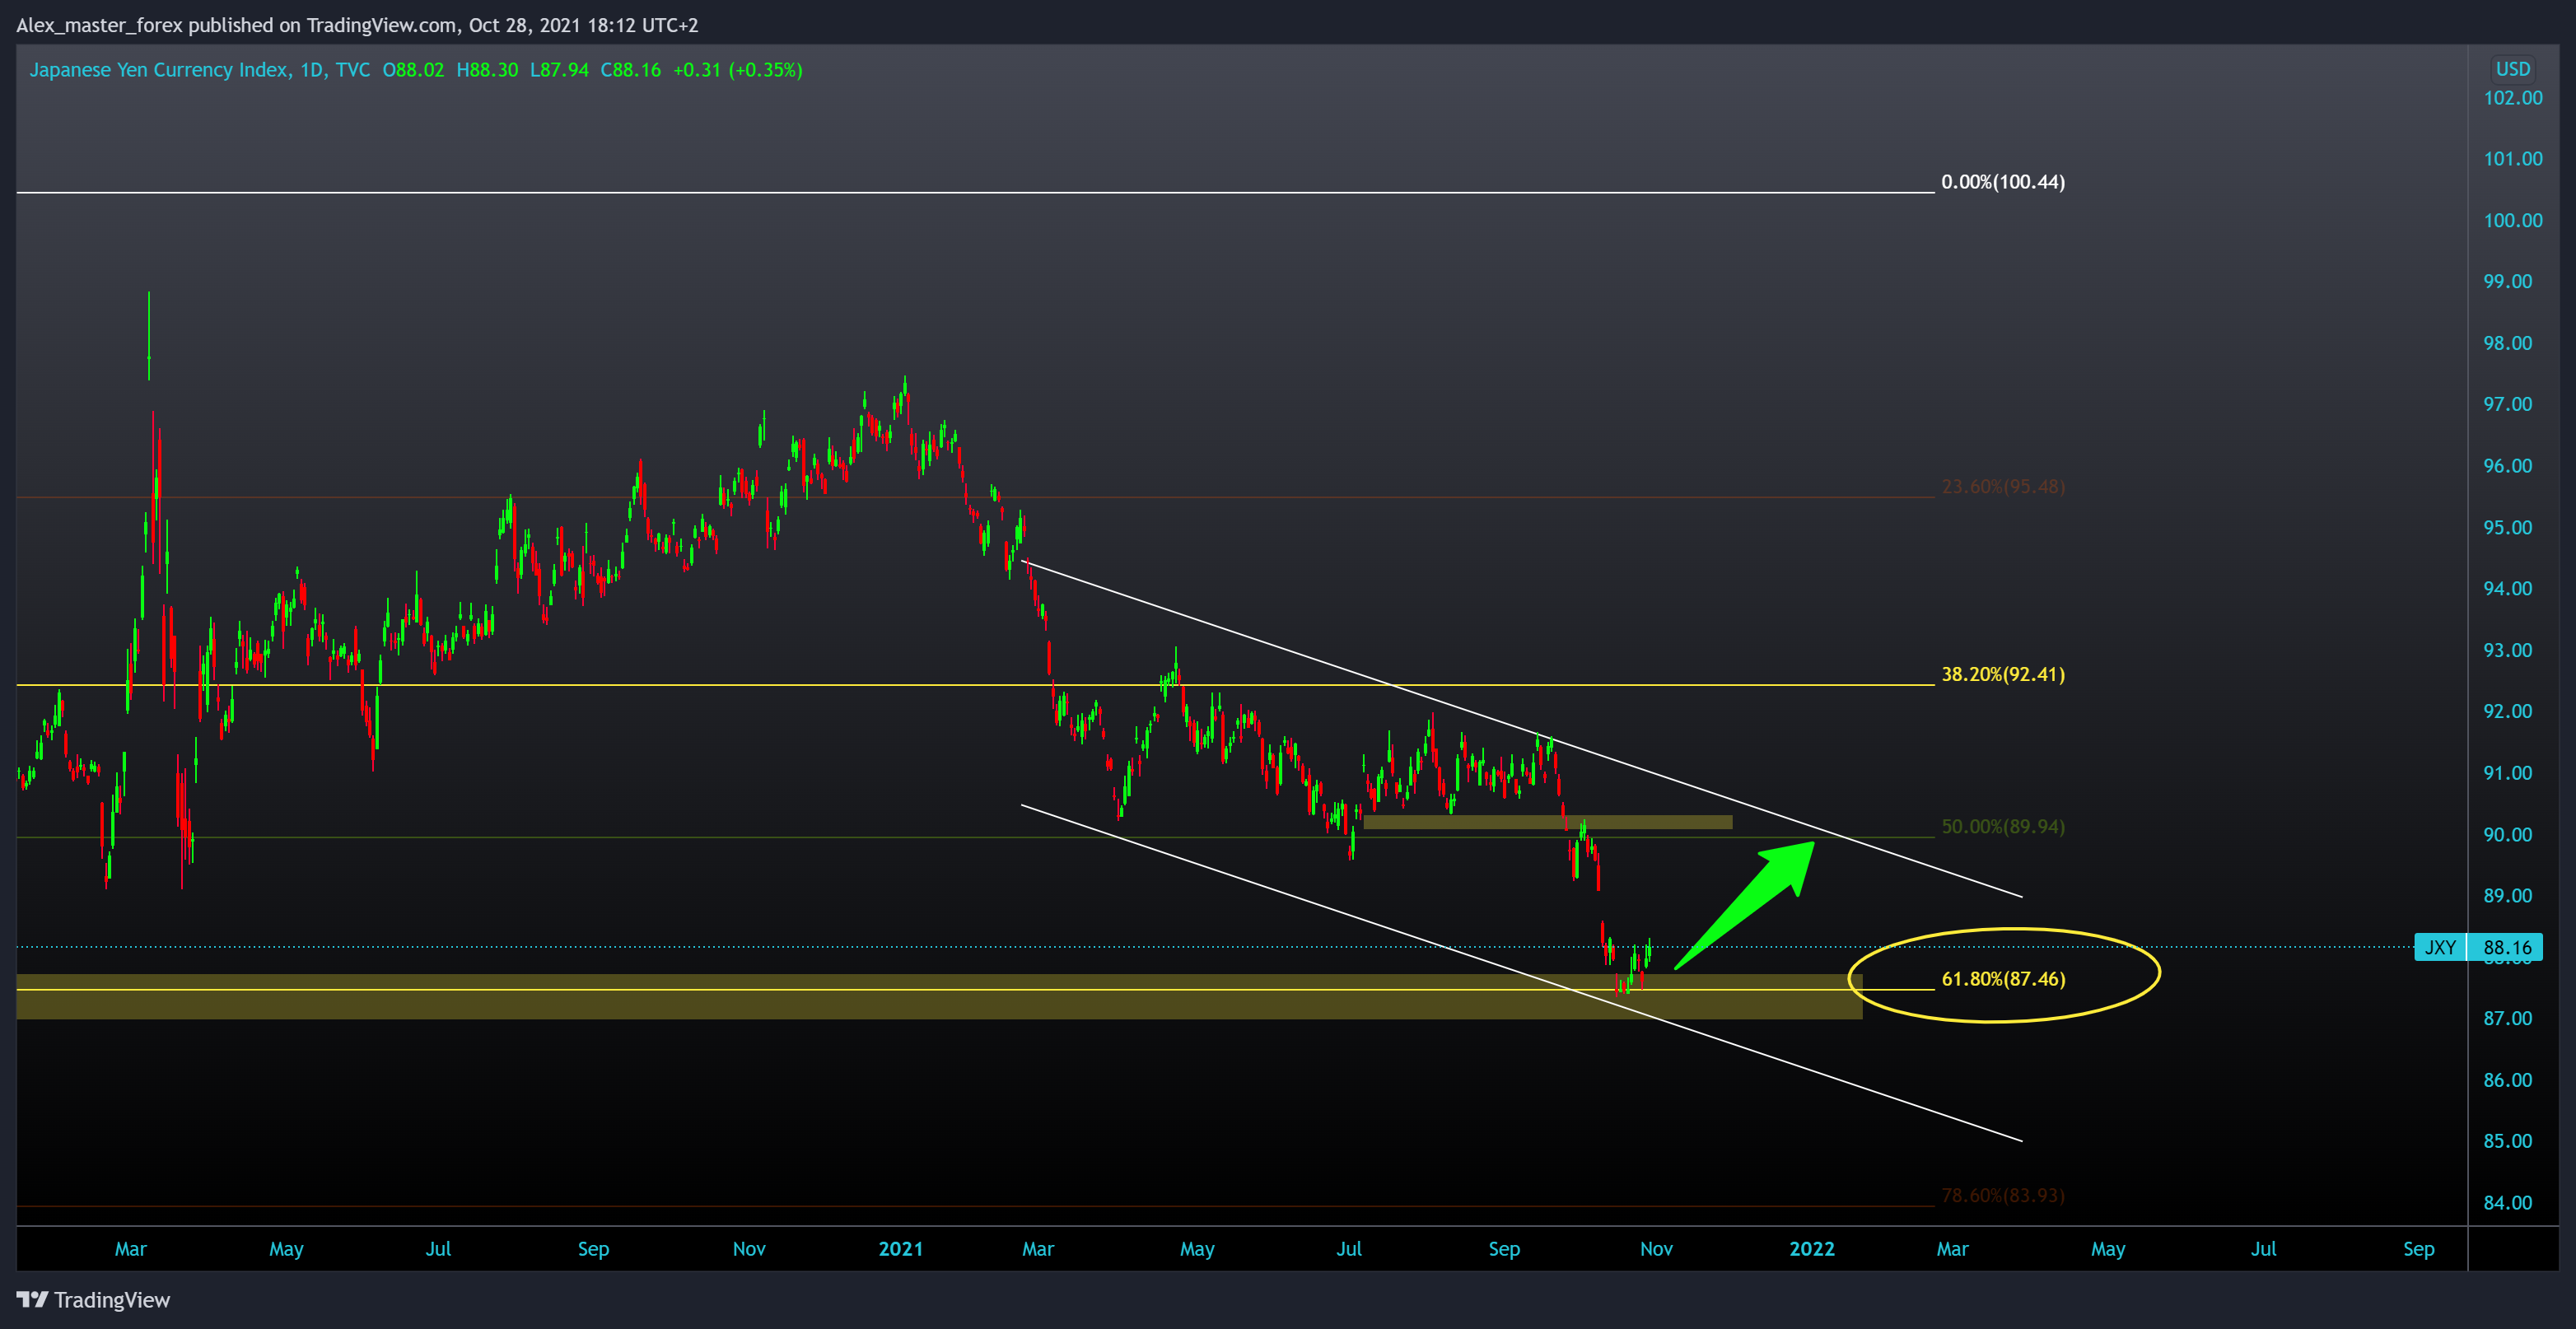The width and height of the screenshot is (2576, 1329).
Task: Click the 96.00 price axis label
Action: click(2507, 466)
